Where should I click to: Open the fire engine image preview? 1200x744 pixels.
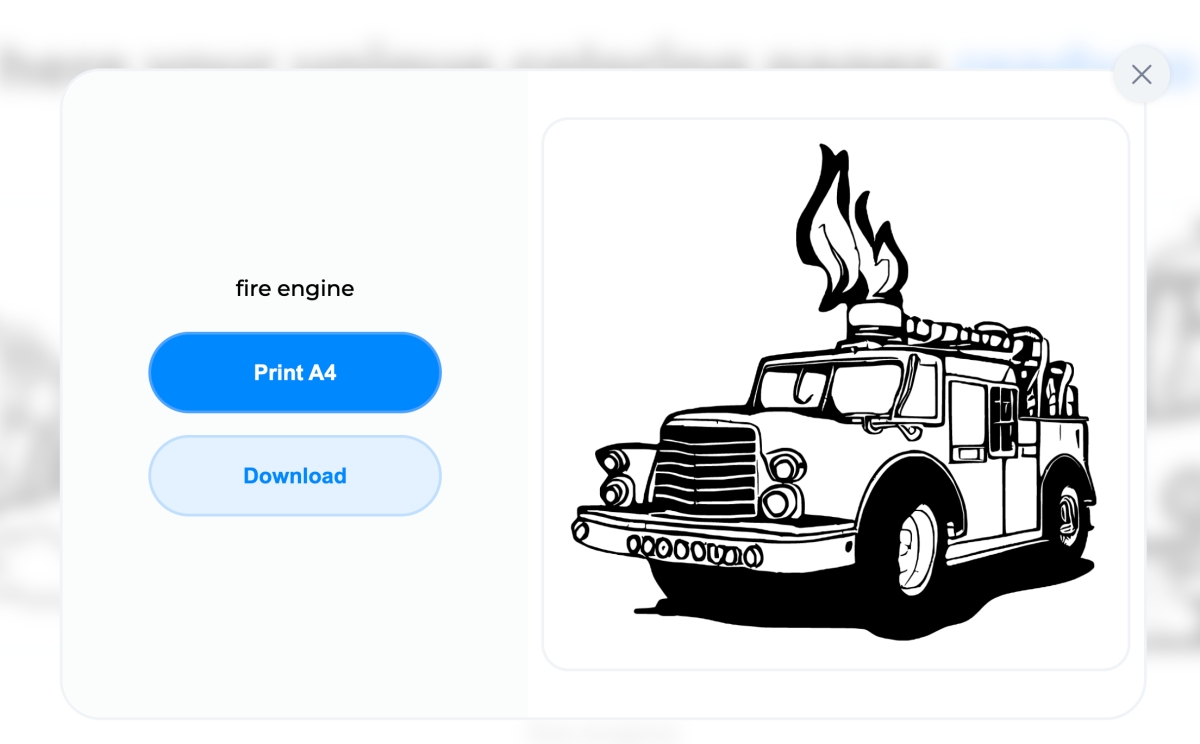click(836, 395)
